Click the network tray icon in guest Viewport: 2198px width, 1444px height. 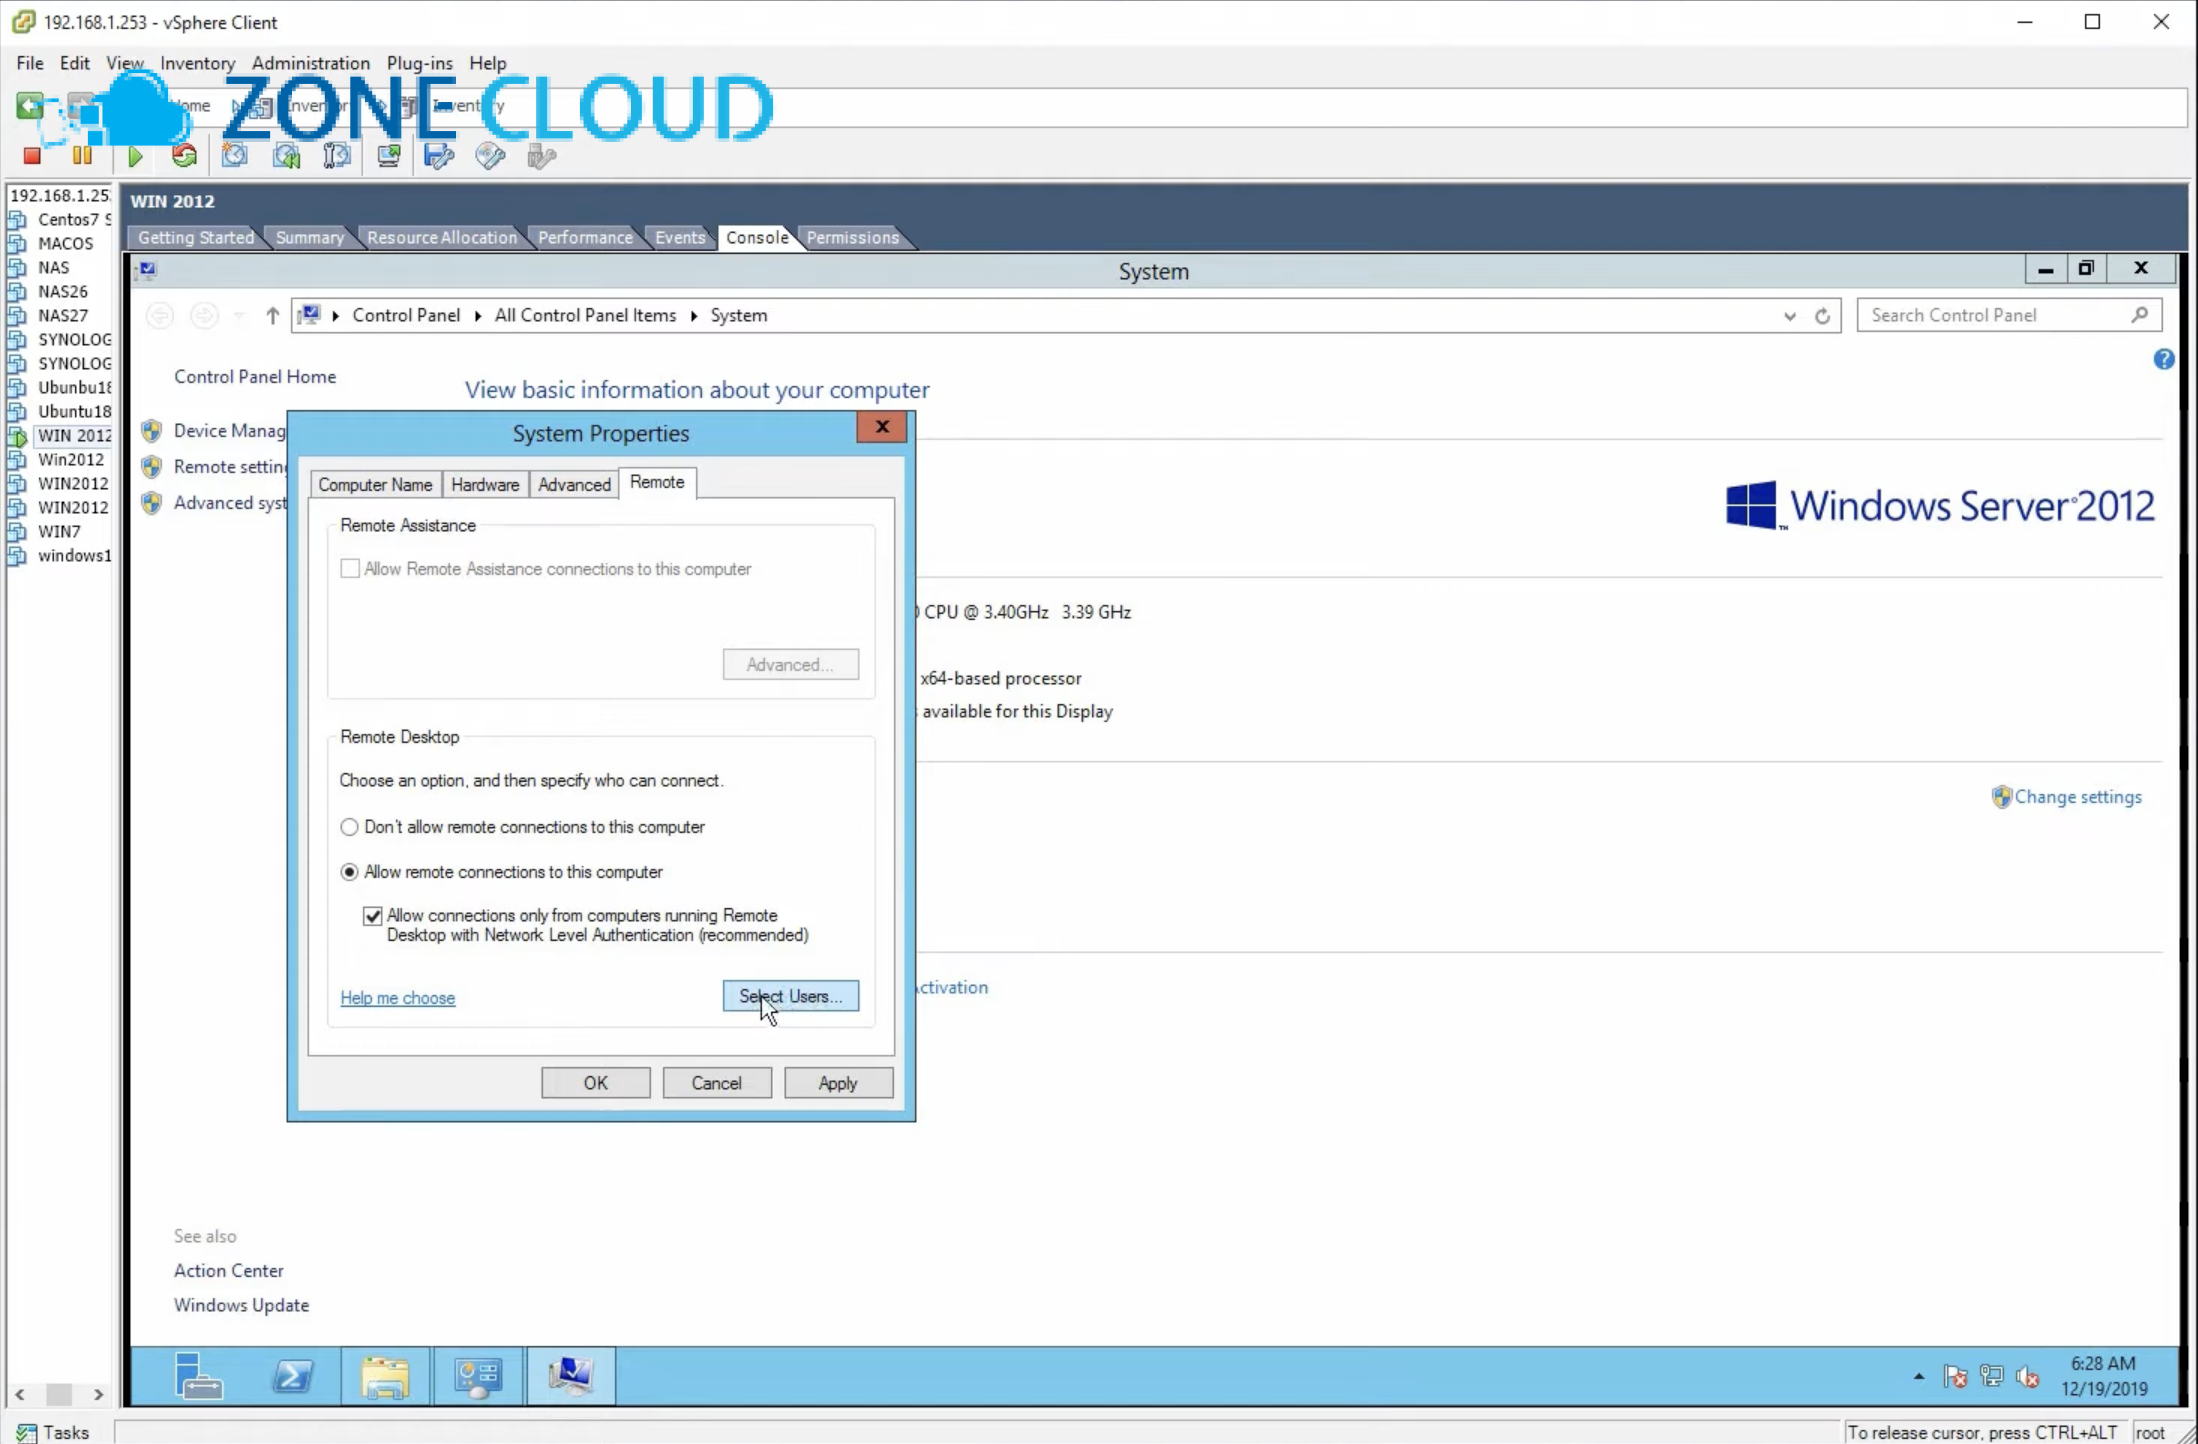tap(1992, 1377)
